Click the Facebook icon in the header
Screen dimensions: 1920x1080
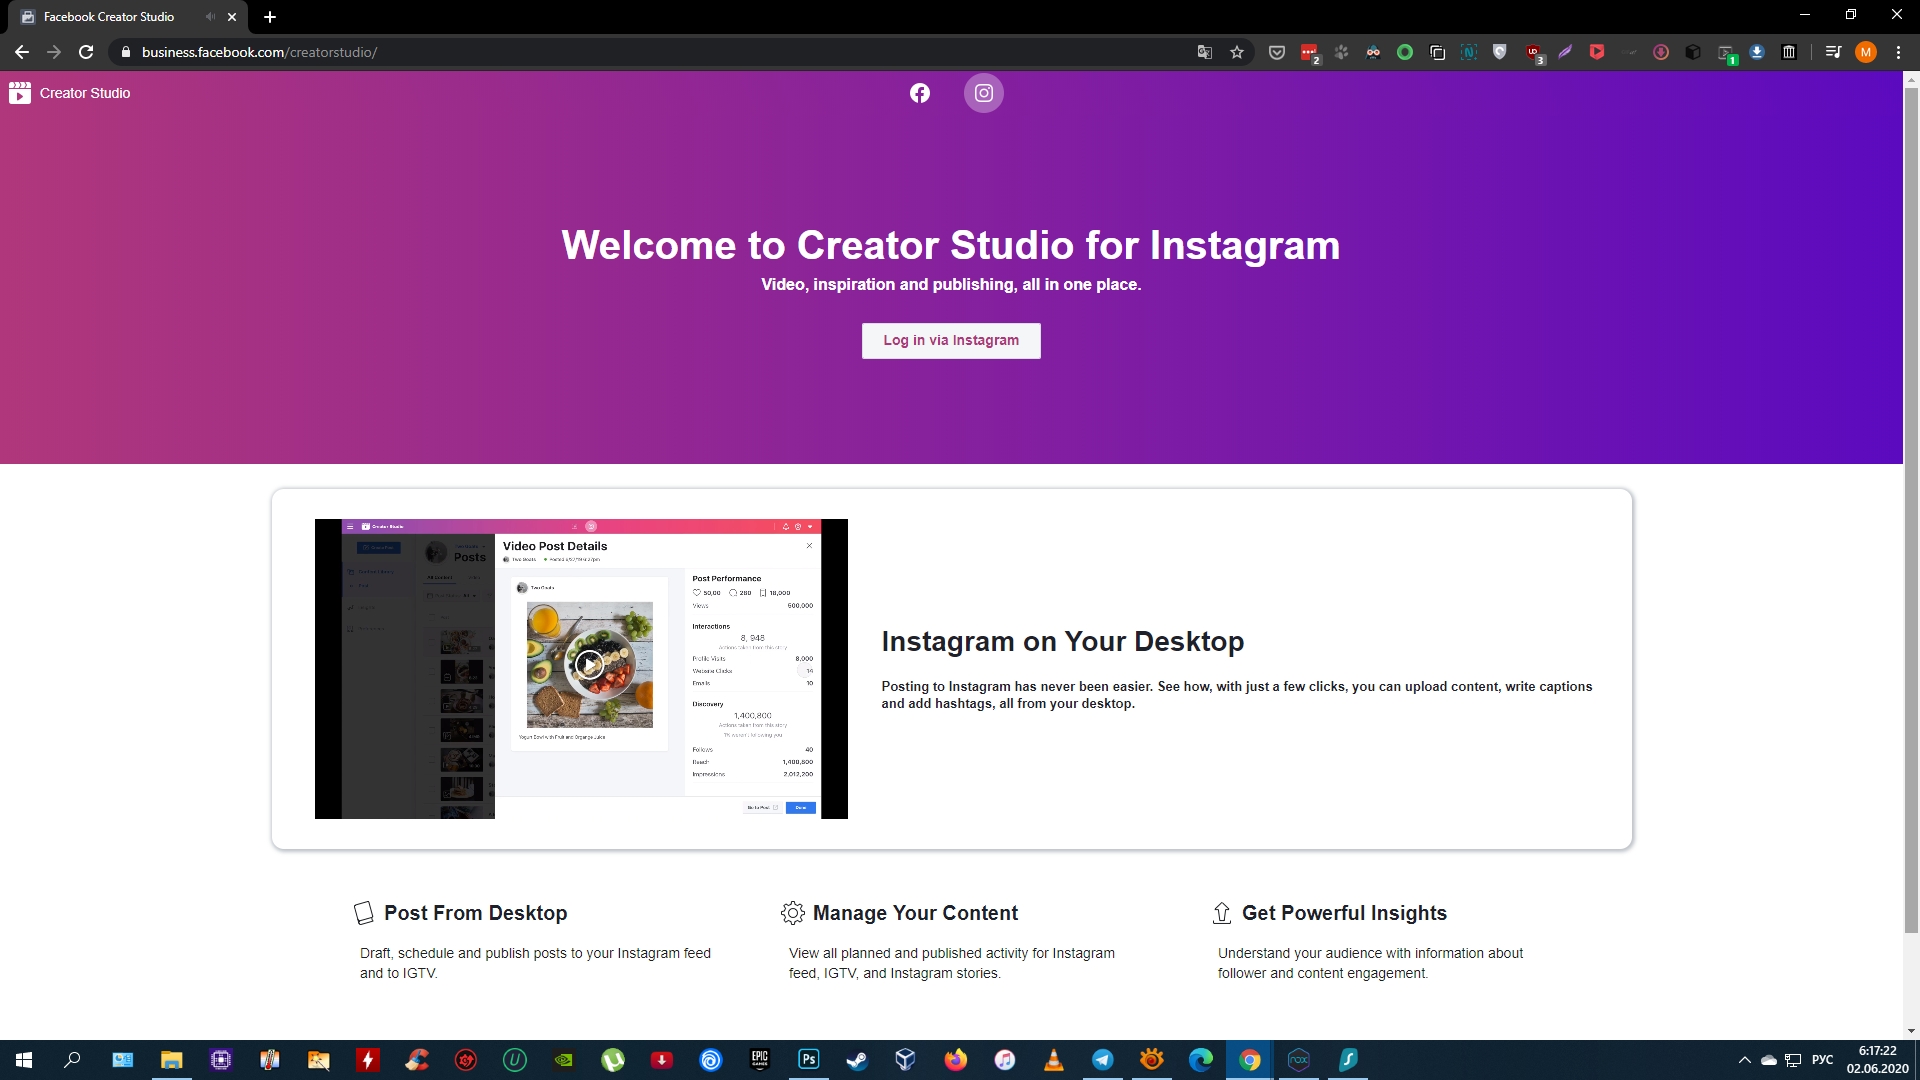(919, 92)
